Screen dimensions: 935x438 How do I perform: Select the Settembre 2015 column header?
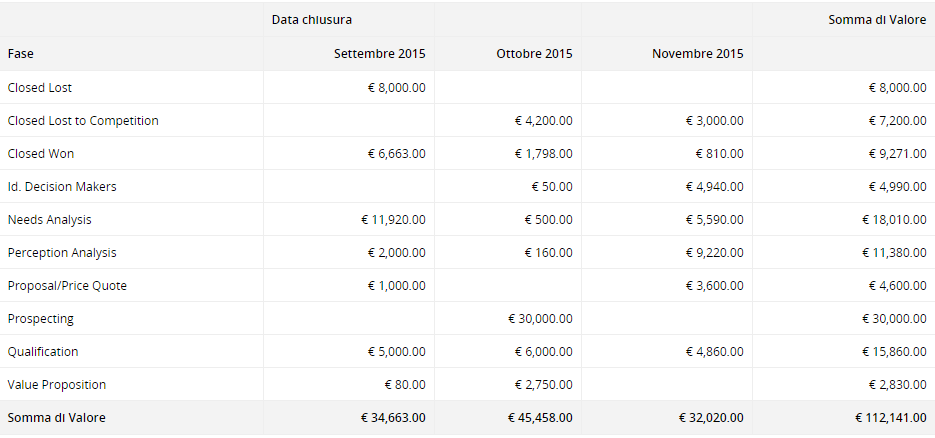pos(379,54)
